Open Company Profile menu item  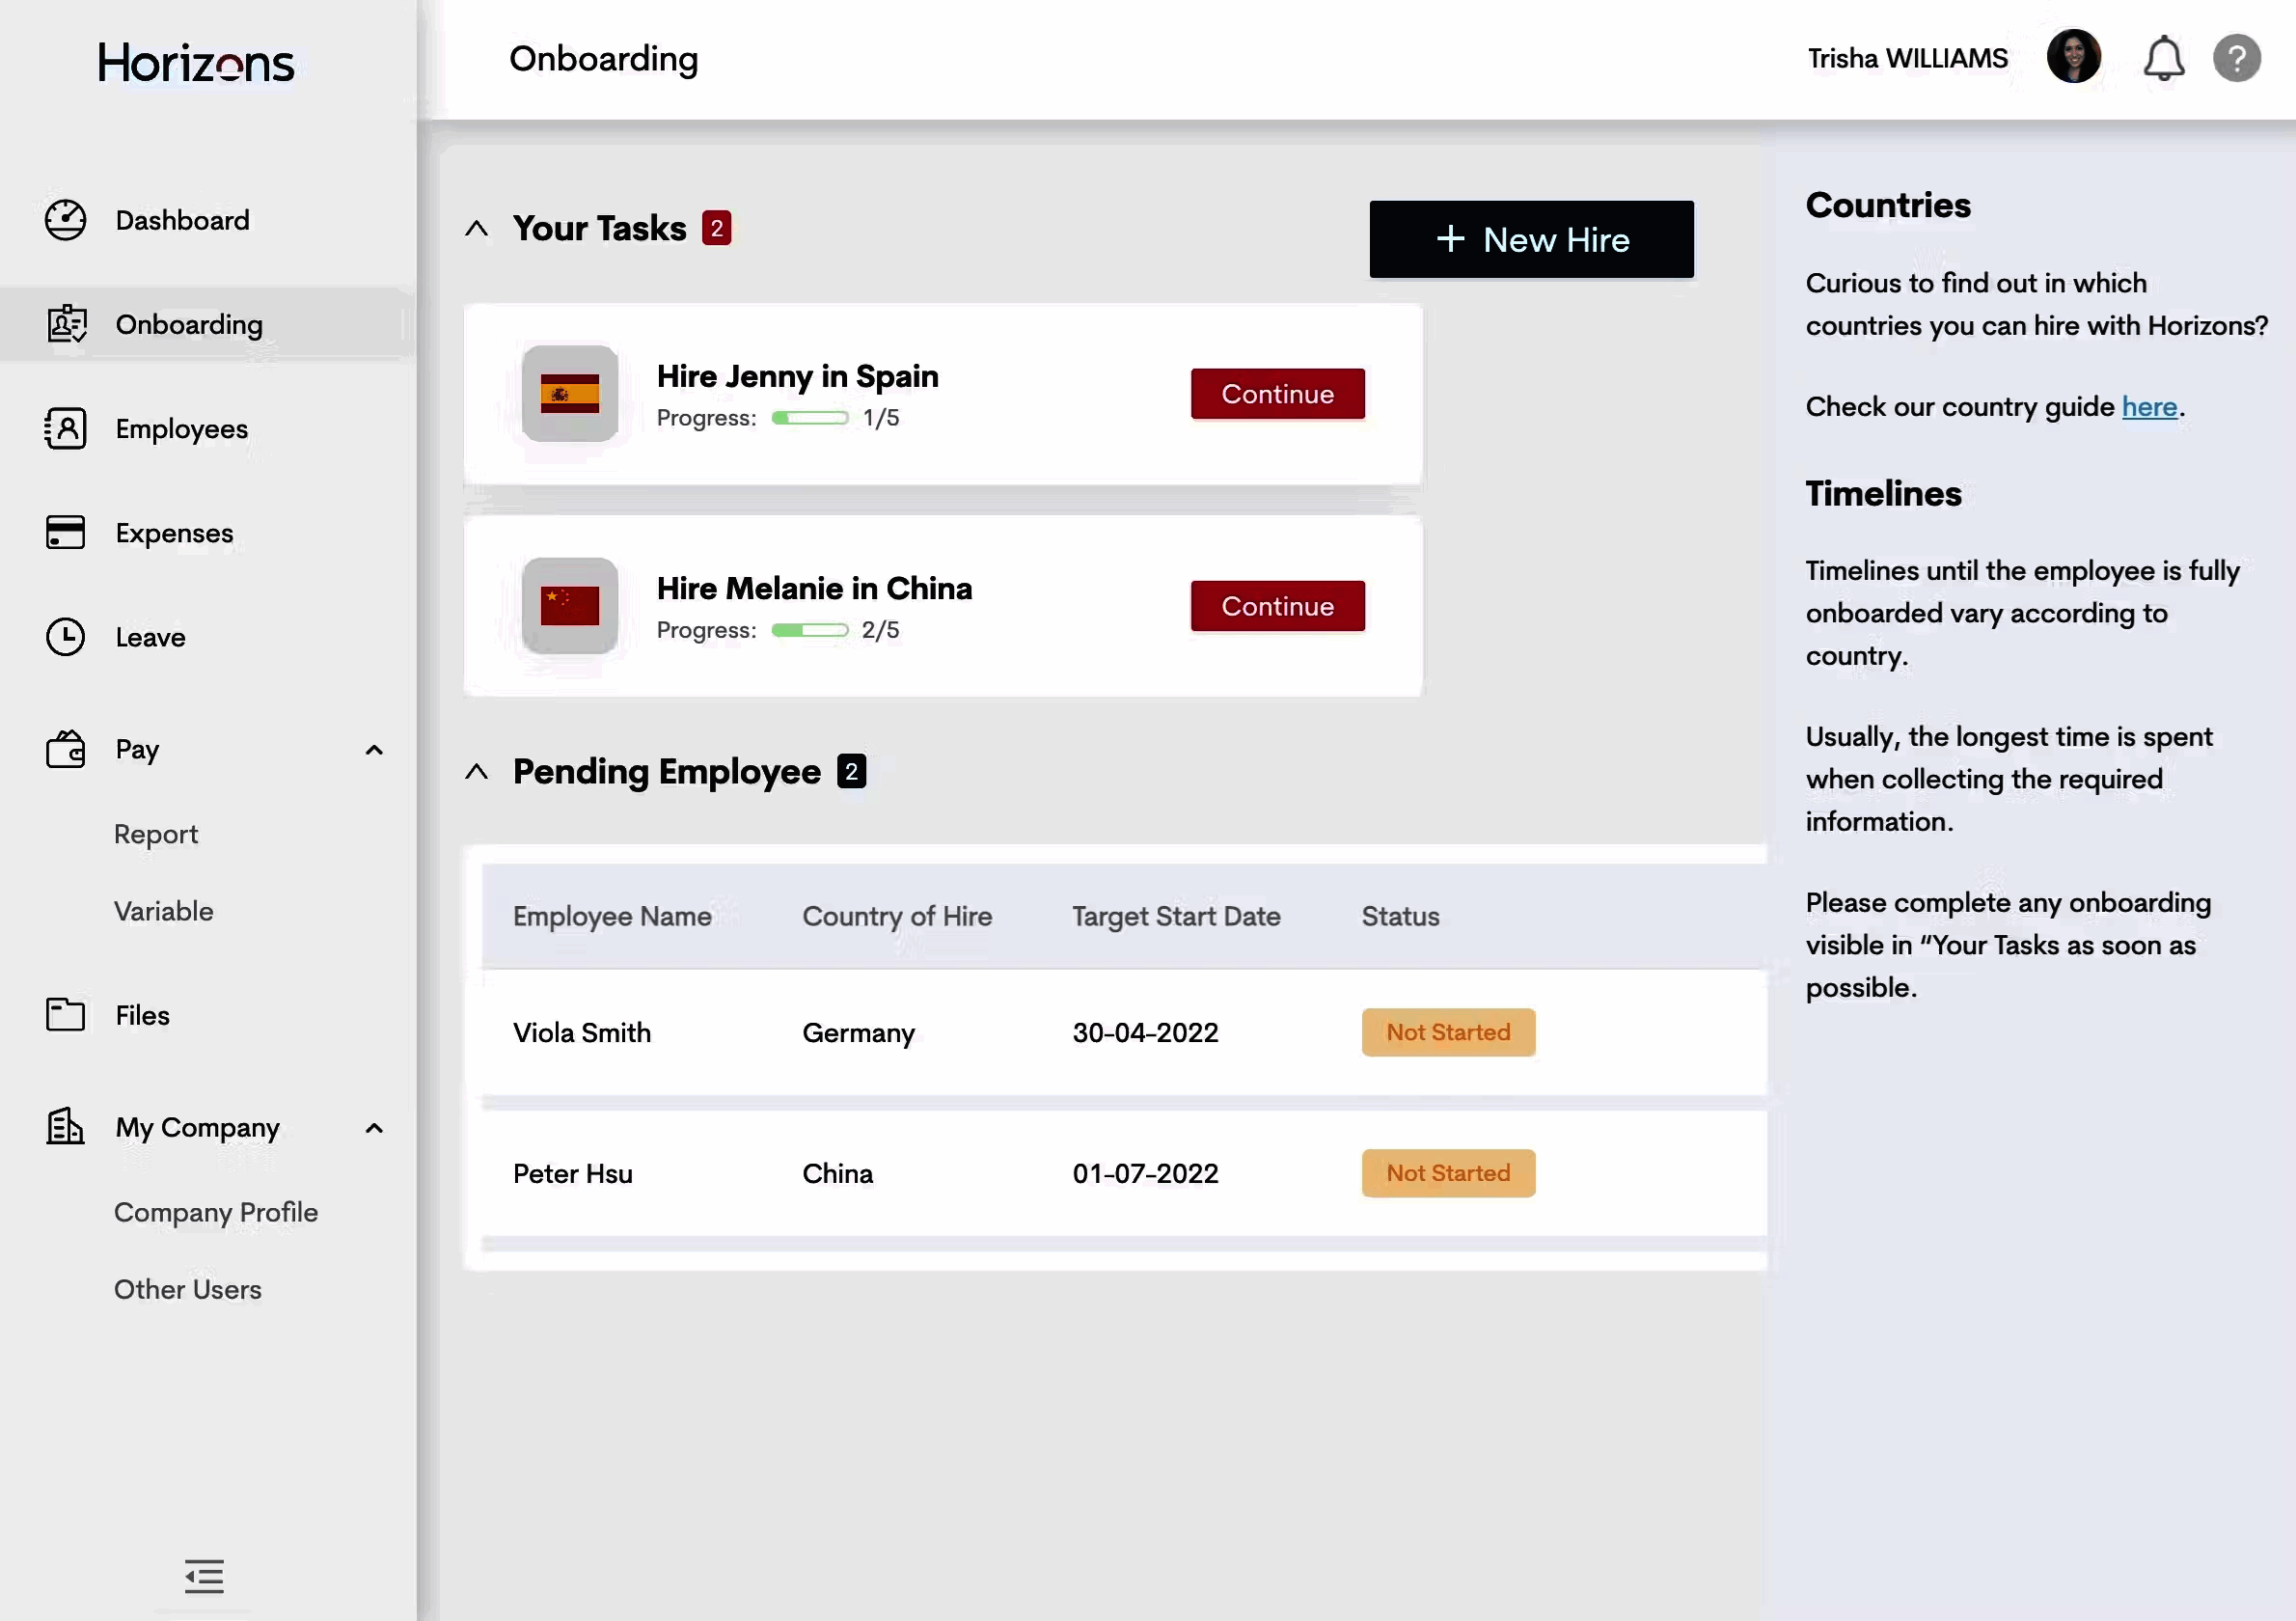click(216, 1212)
